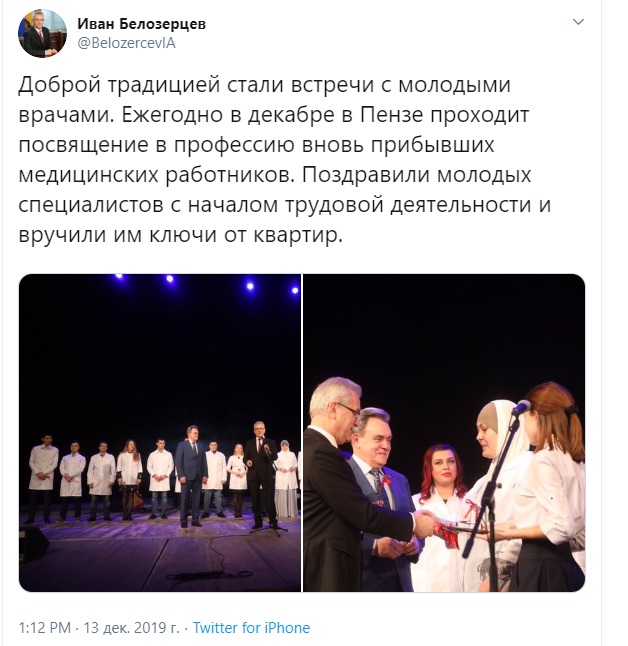Click the speaker holding microphone on stage
This screenshot has width=628, height=646.
(x=261, y=476)
